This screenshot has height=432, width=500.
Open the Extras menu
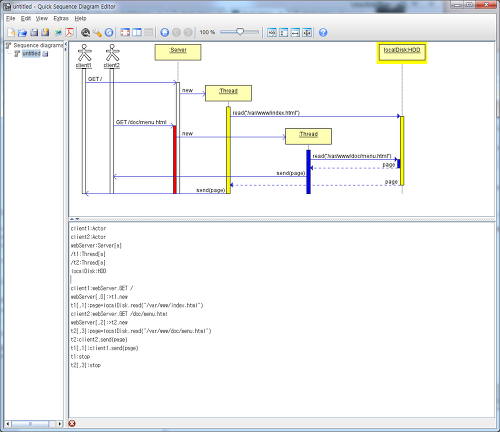61,18
